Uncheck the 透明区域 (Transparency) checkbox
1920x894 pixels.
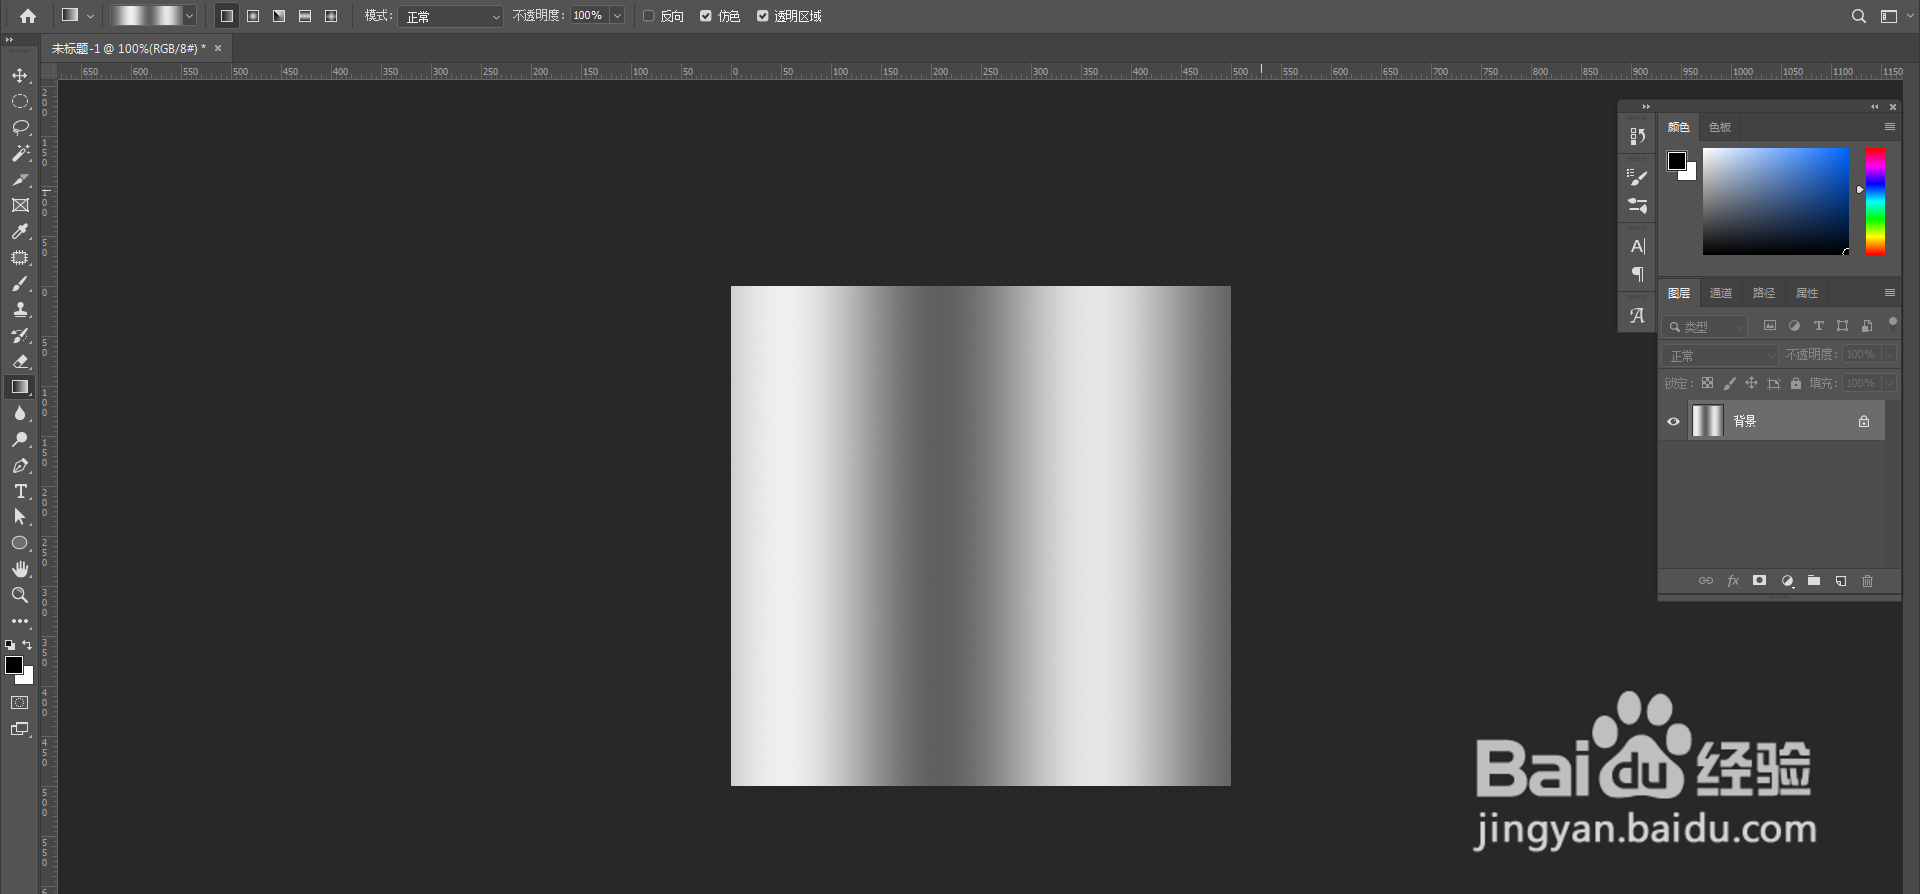[x=763, y=16]
